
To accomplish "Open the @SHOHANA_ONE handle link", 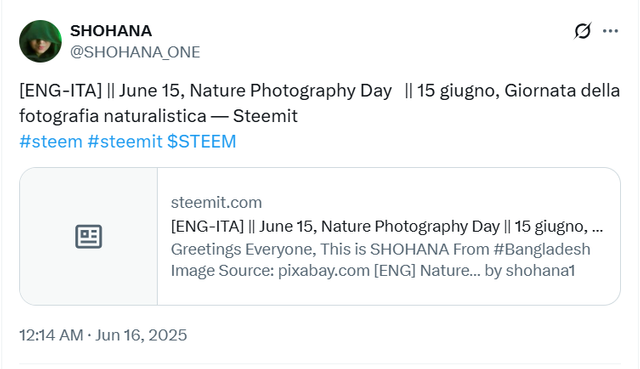I will coord(135,52).
